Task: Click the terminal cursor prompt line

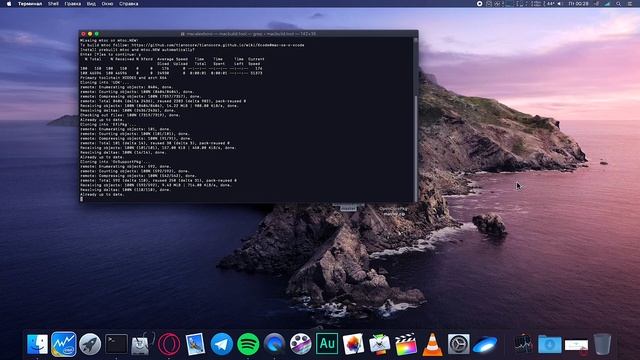Action: click(82, 199)
